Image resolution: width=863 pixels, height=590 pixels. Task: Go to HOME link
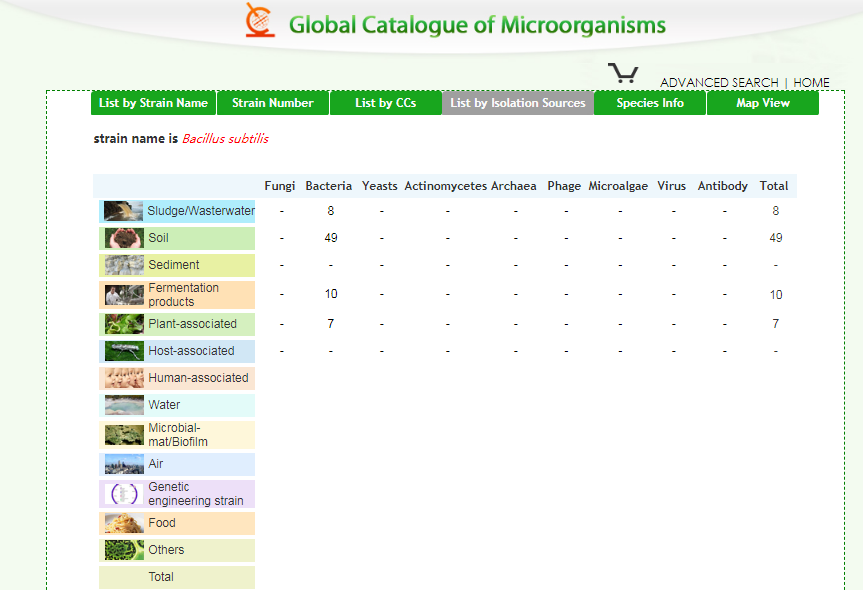pos(811,83)
